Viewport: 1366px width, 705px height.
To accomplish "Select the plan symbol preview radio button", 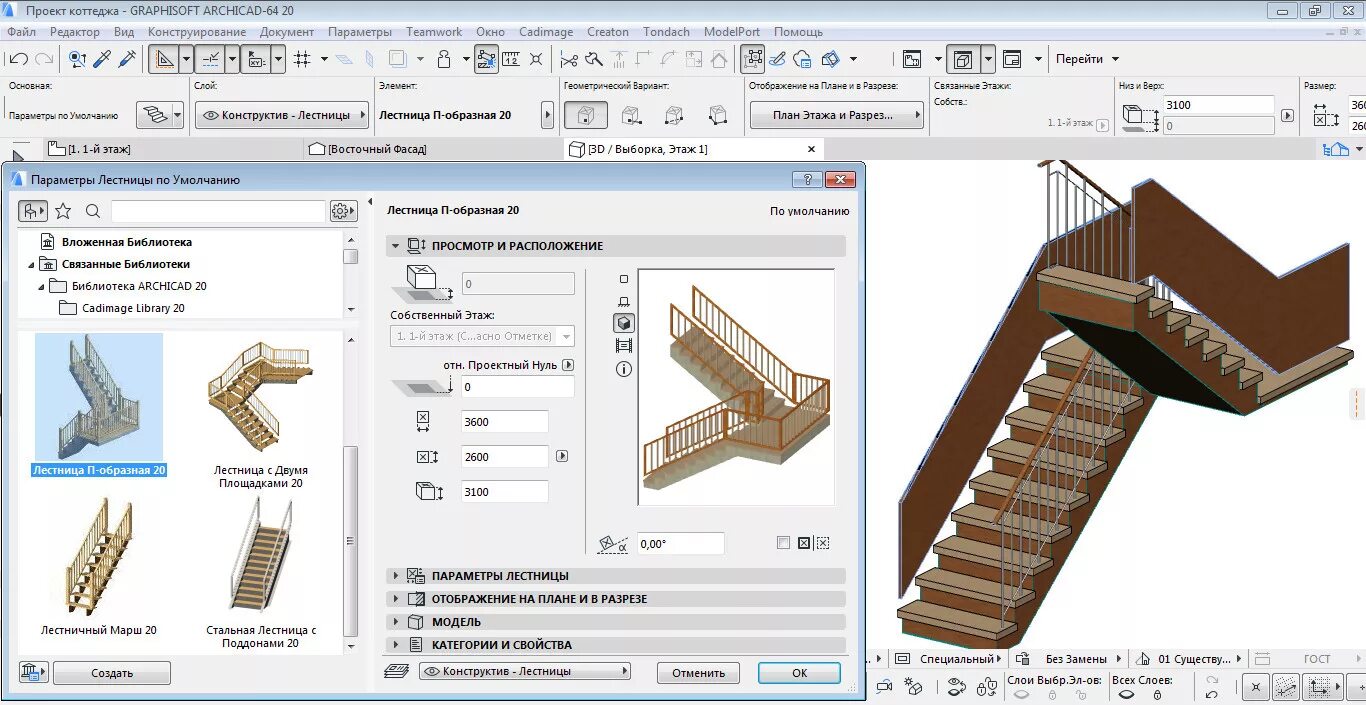I will 624,280.
